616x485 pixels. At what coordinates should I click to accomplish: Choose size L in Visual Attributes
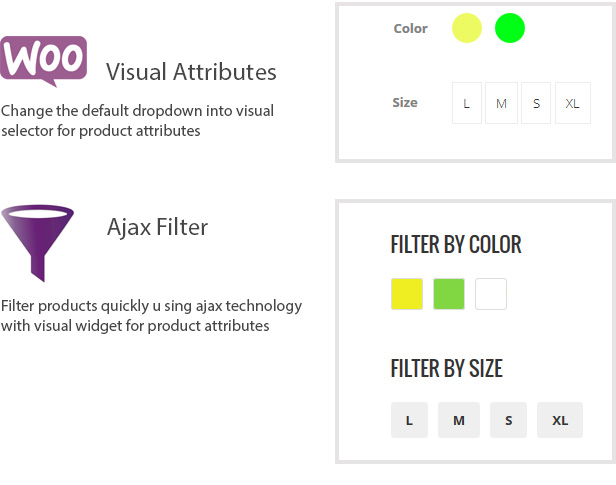point(467,103)
